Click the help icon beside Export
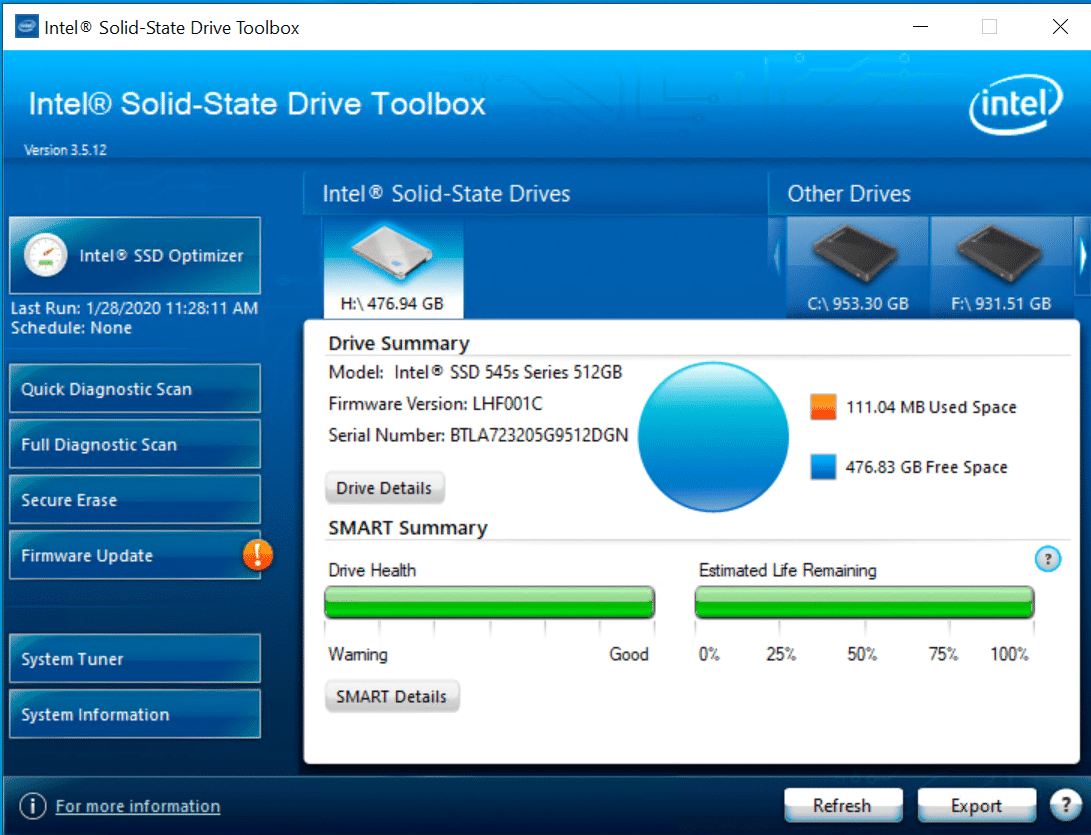1091x835 pixels. (x=1065, y=804)
